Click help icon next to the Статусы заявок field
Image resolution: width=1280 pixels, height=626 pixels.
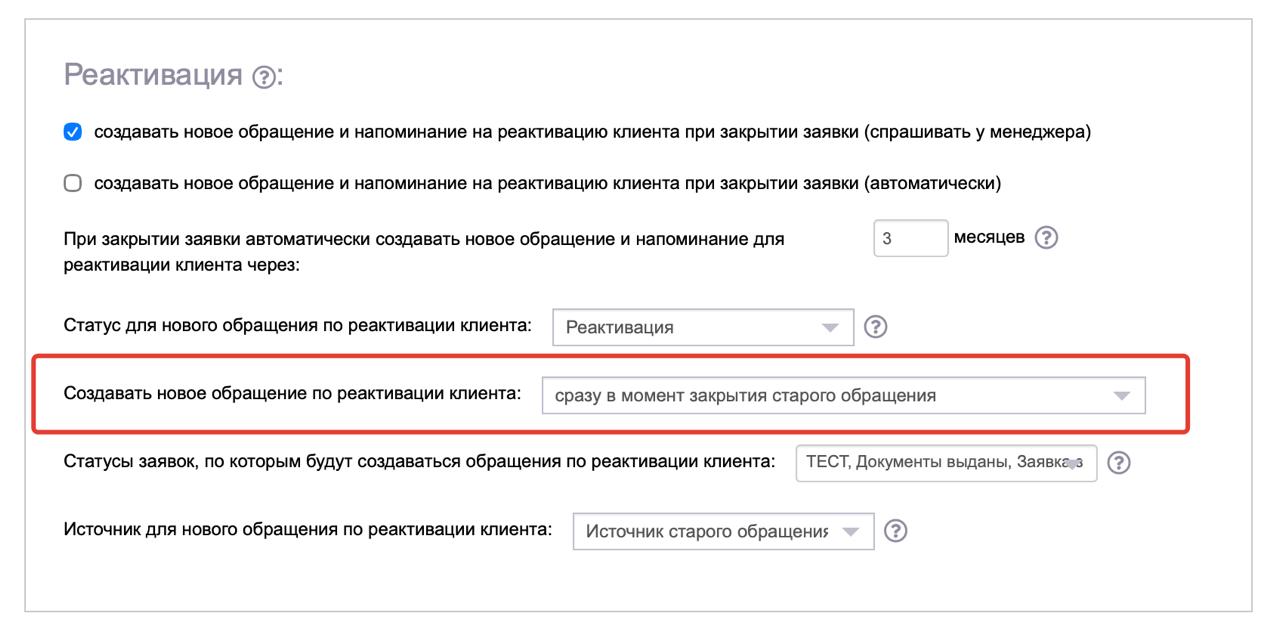(1120, 462)
